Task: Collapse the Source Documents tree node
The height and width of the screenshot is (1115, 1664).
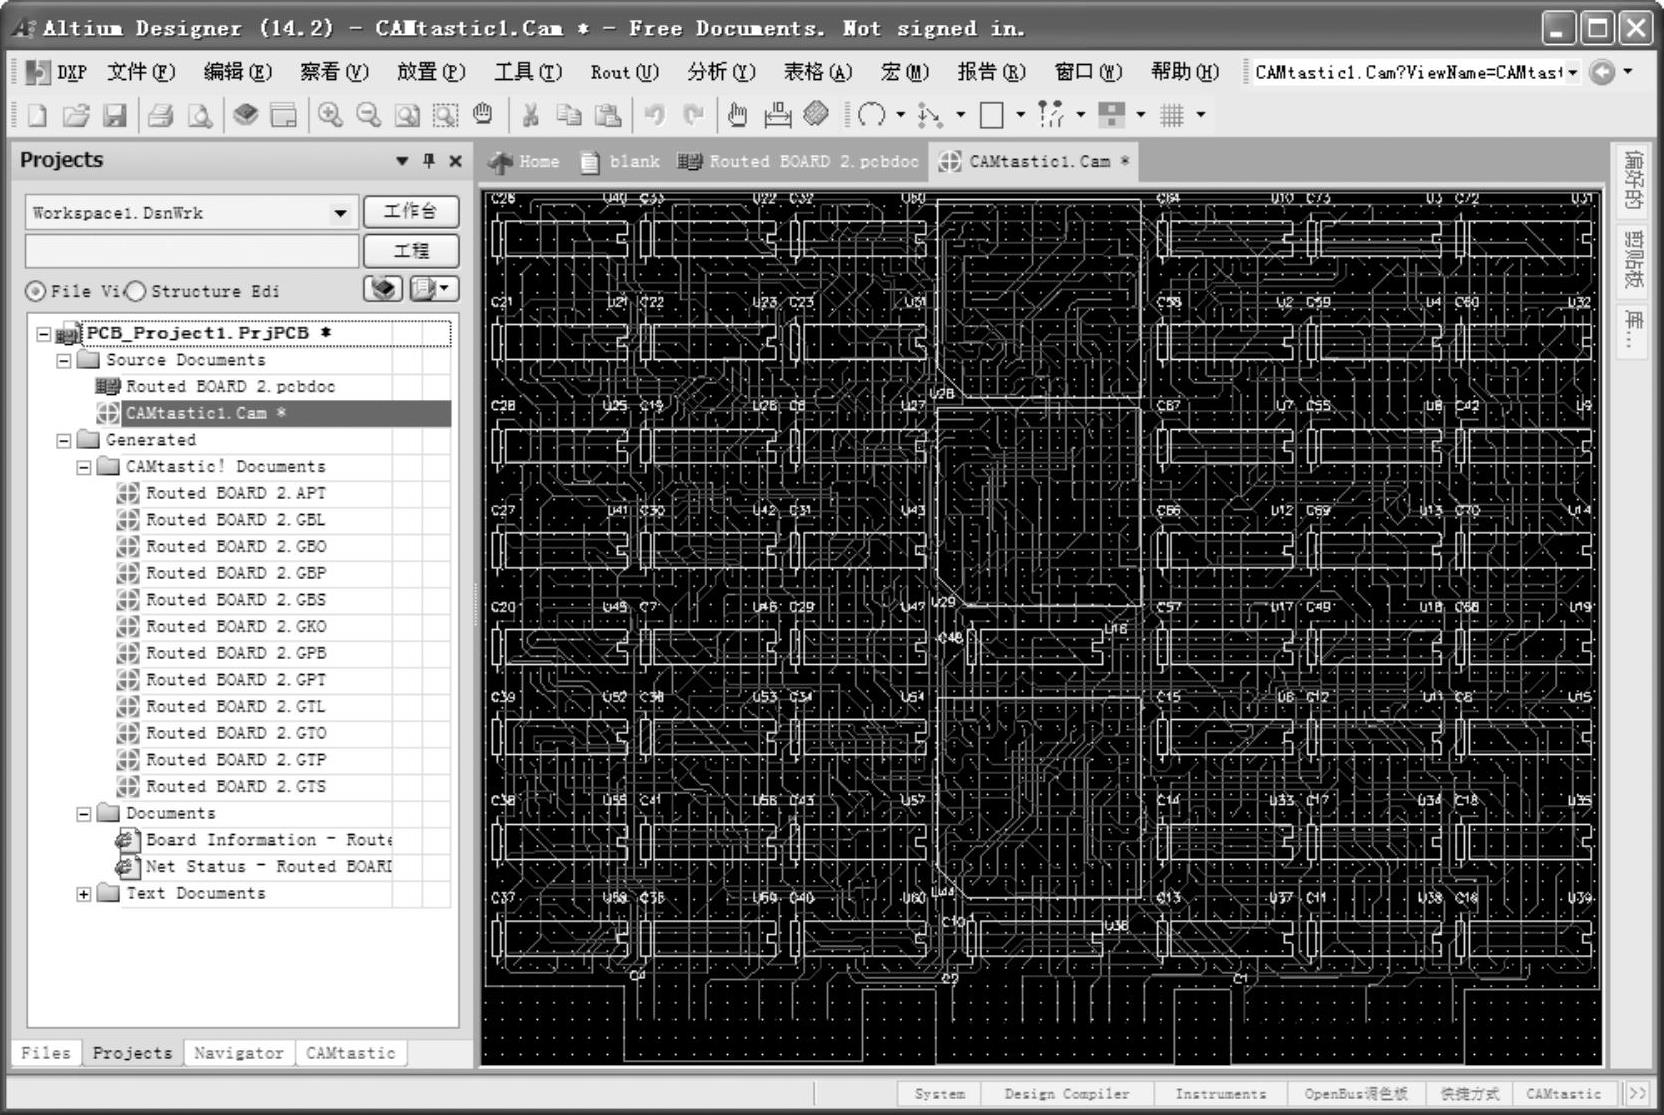Action: coord(64,360)
